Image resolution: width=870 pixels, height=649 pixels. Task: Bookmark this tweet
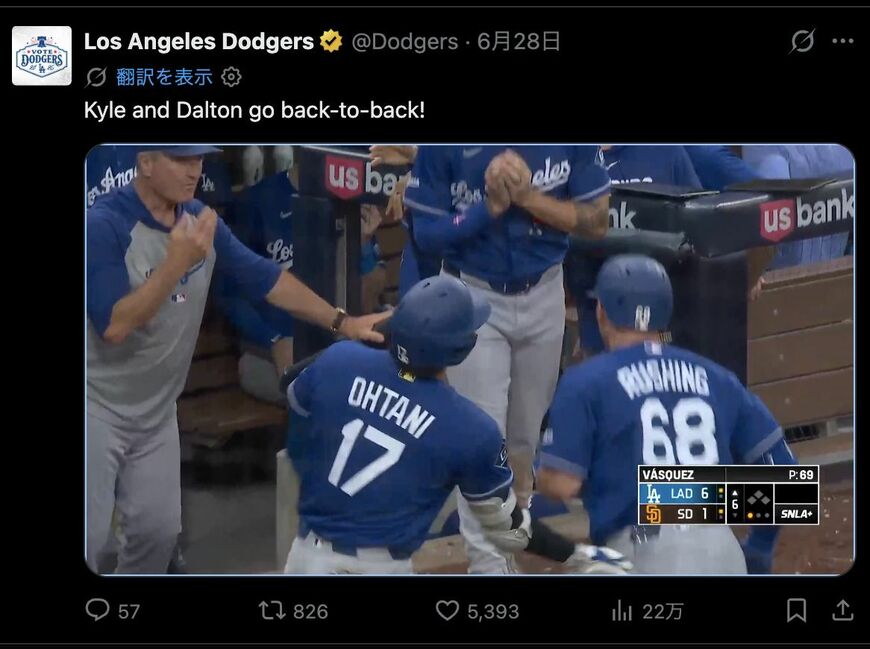[x=797, y=610]
